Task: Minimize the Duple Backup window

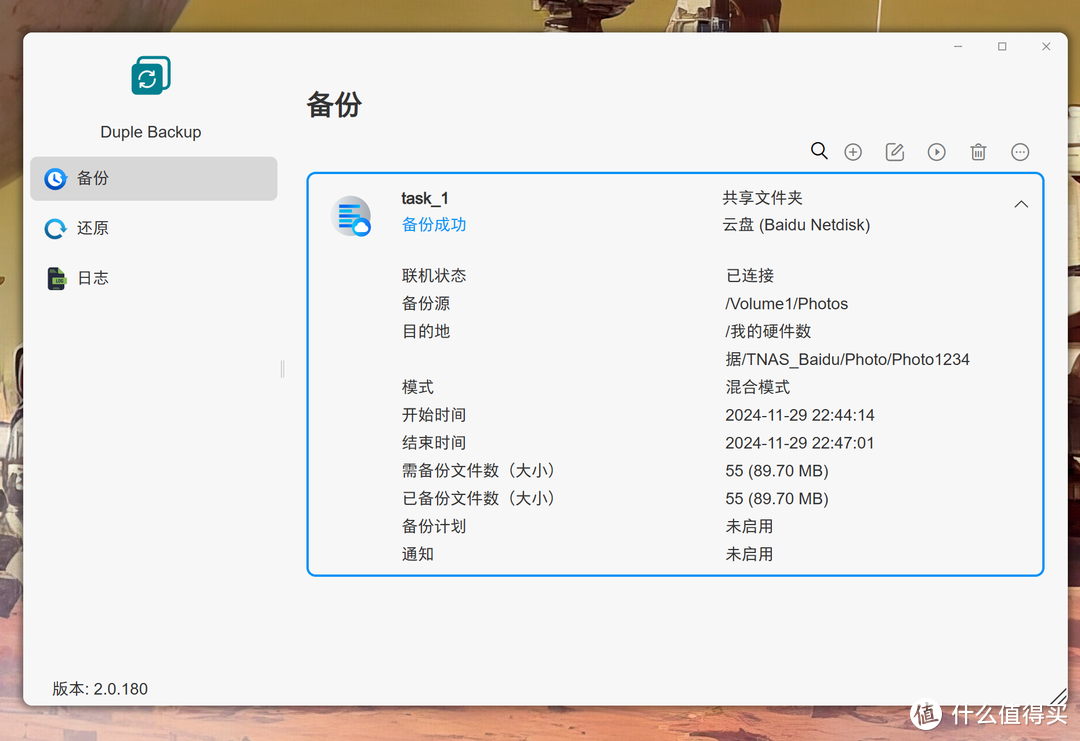Action: [x=957, y=47]
